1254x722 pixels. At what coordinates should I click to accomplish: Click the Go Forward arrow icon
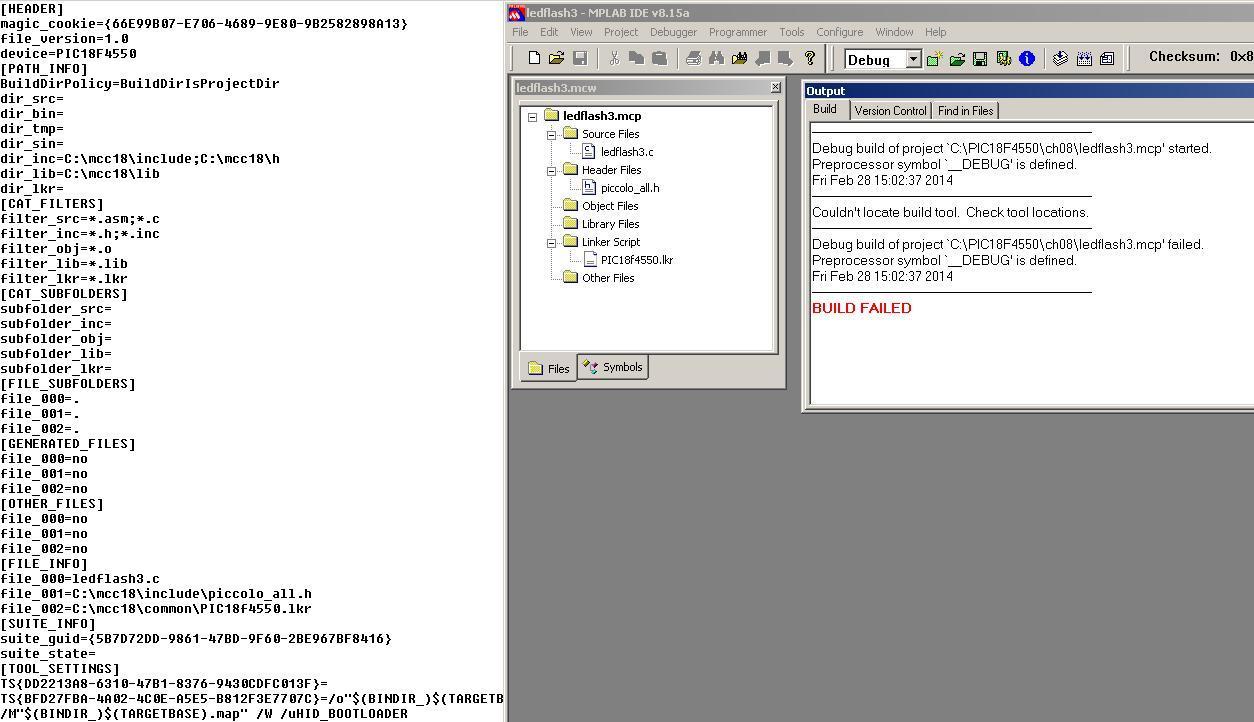point(786,59)
